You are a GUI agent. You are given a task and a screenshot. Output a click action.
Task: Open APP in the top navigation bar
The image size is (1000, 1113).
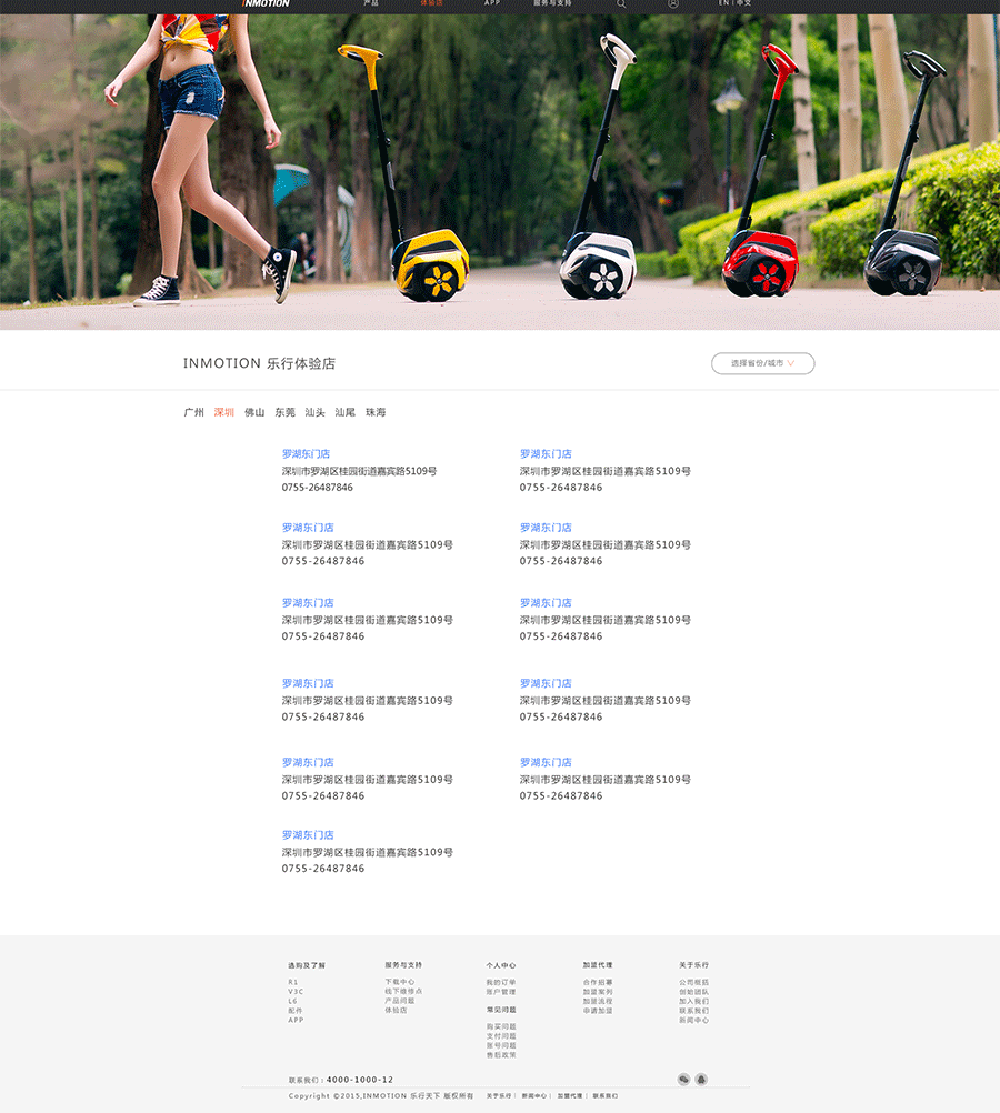coord(492,3)
